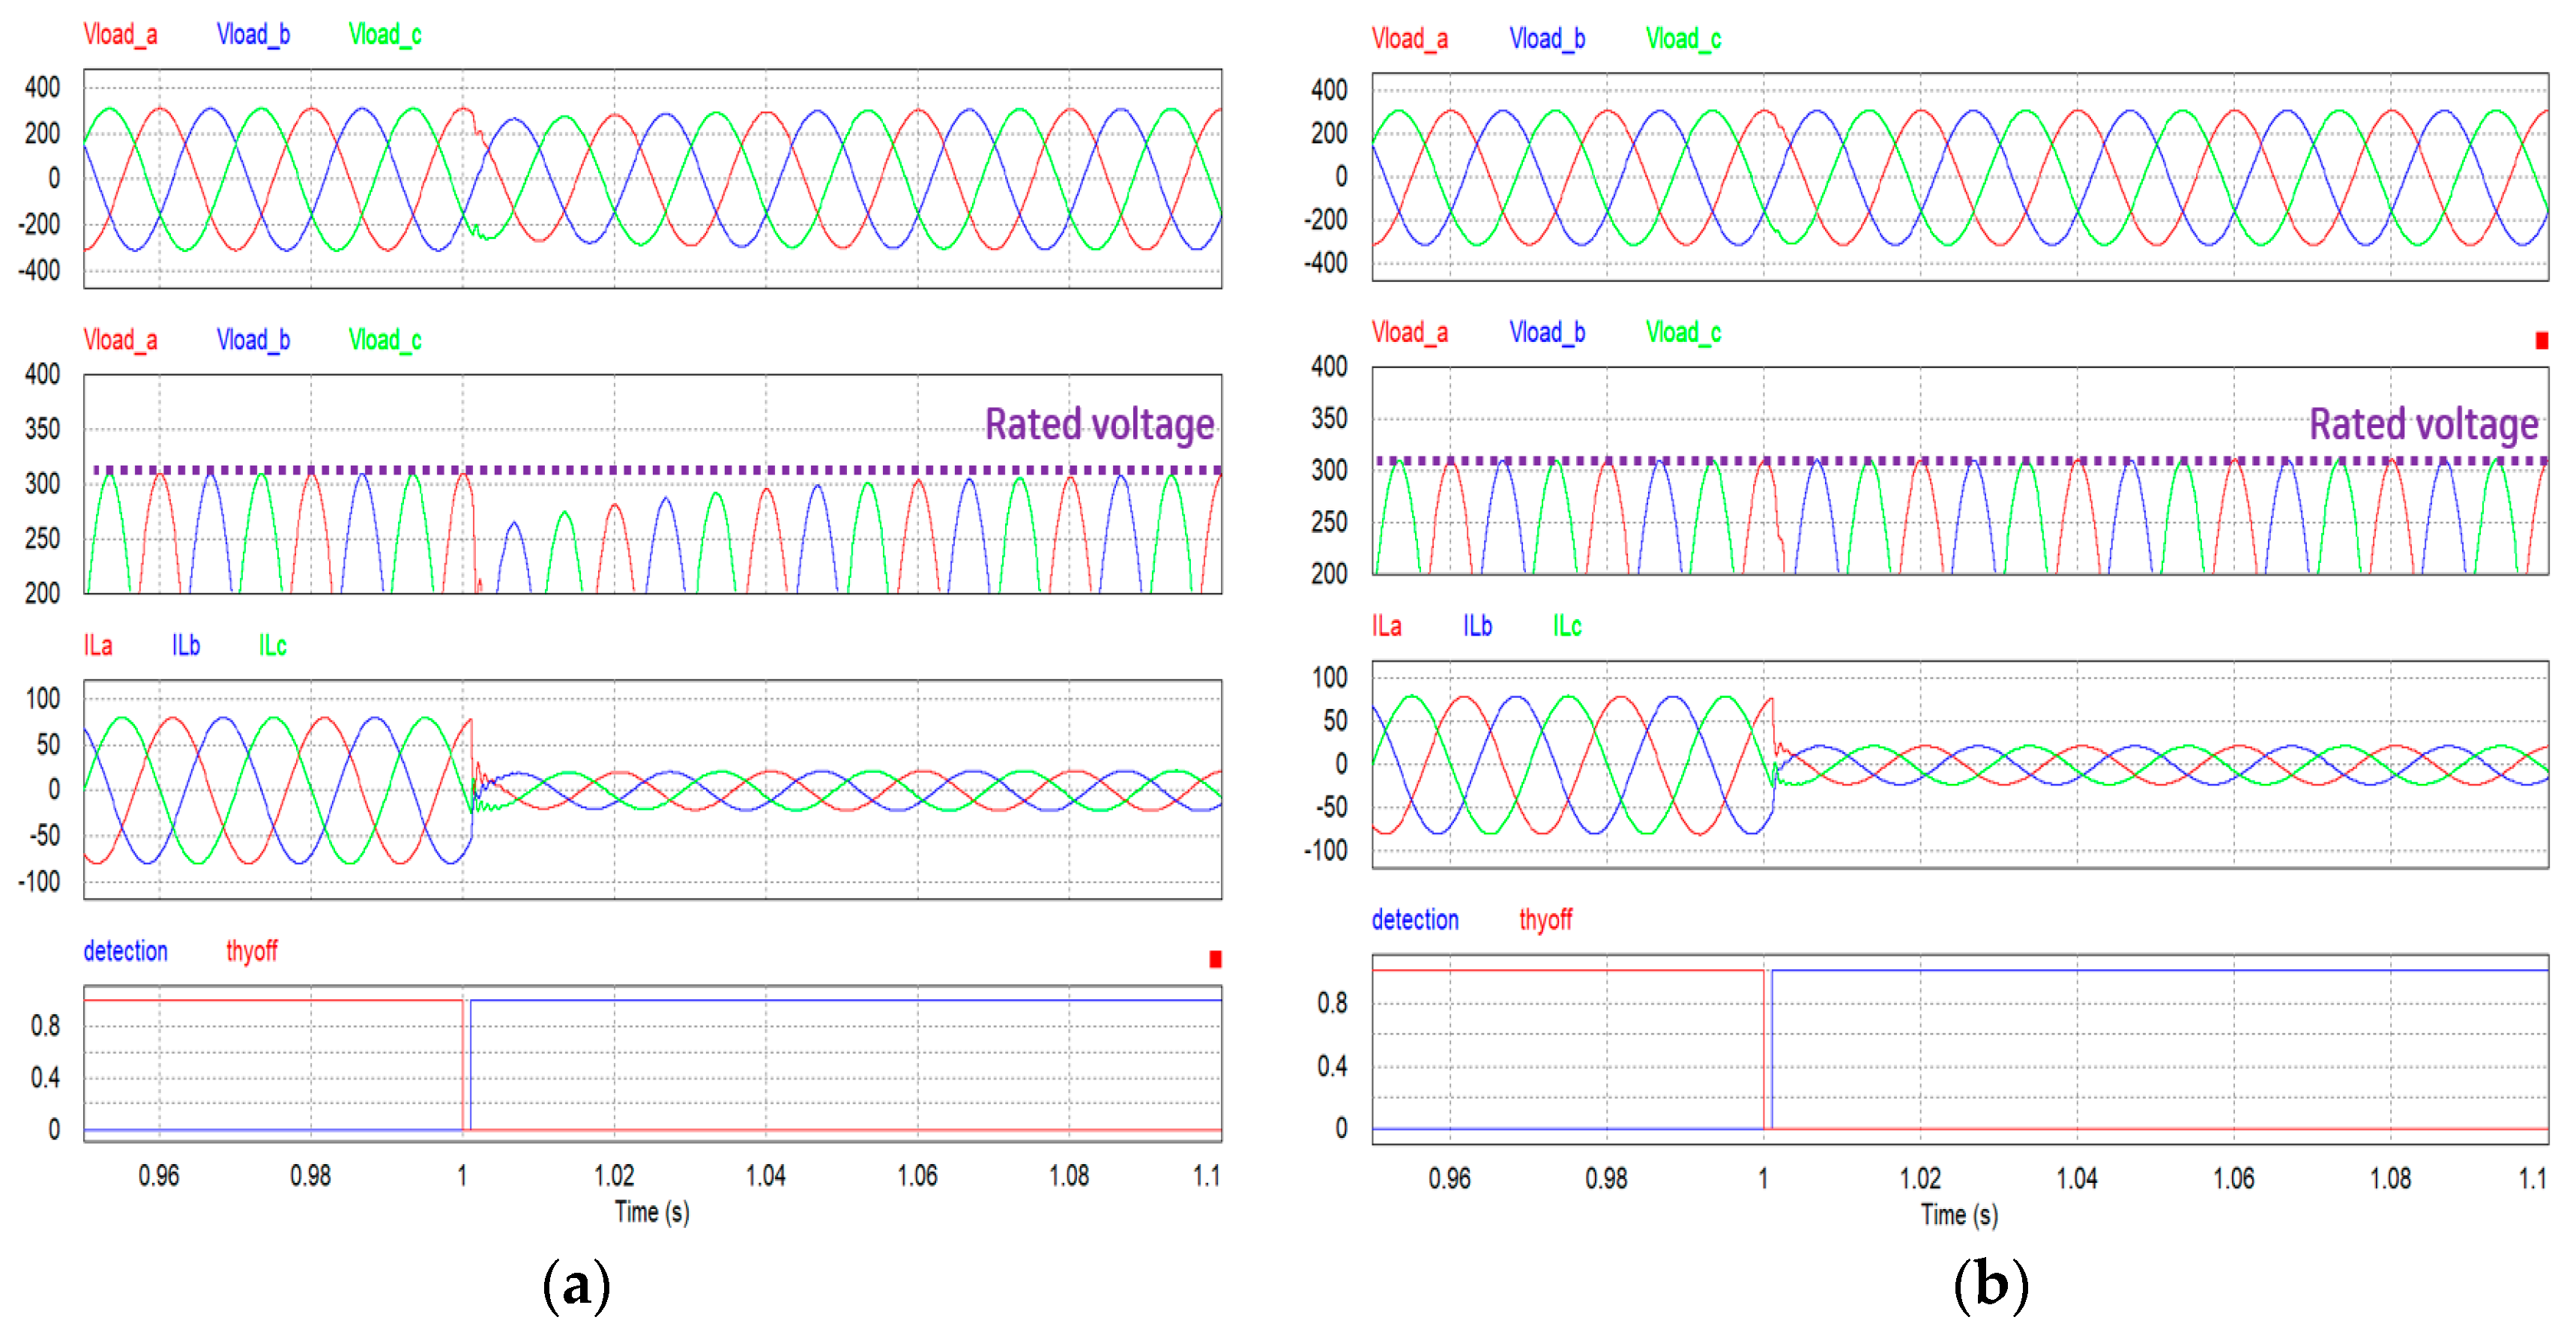Click the red square marker in panel (a)
The width and height of the screenshot is (2576, 1344).
coord(1215,959)
